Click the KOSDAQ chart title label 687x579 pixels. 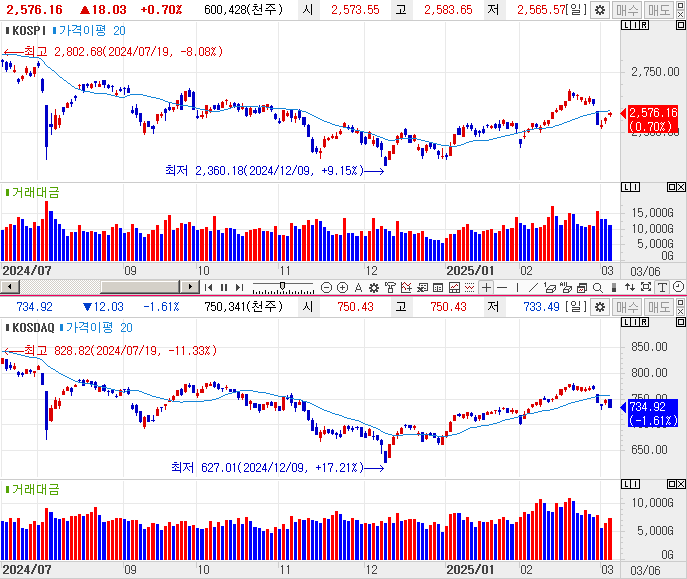[x=30, y=328]
